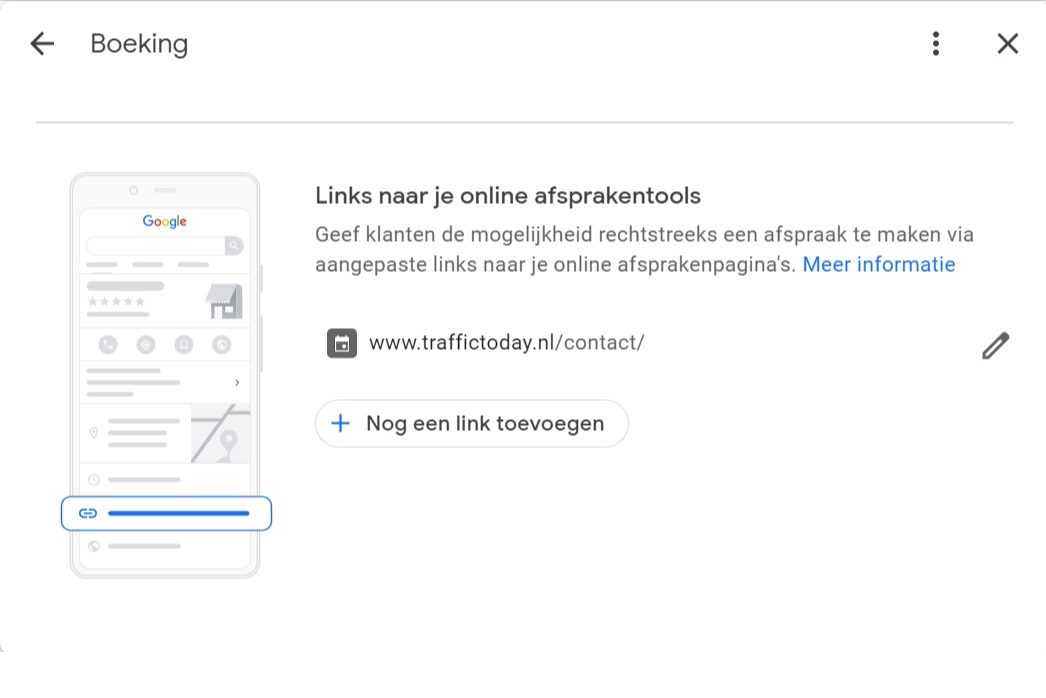Viewport: 1046px width, 698px height.
Task: Click the star rating row in the illustration
Action: tap(116, 301)
